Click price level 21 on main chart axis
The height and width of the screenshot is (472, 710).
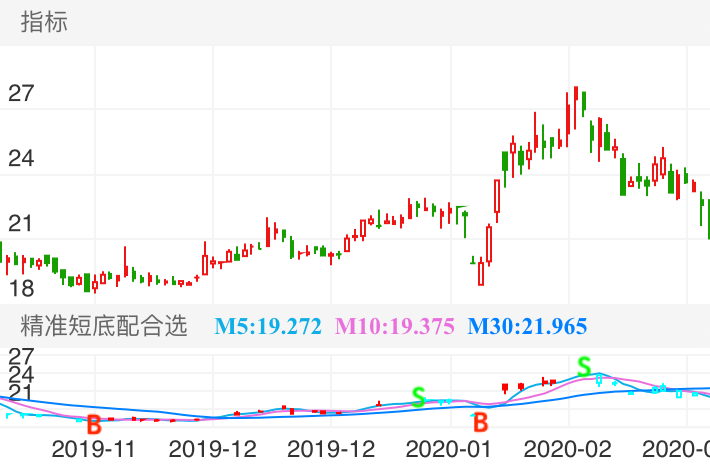21,223
